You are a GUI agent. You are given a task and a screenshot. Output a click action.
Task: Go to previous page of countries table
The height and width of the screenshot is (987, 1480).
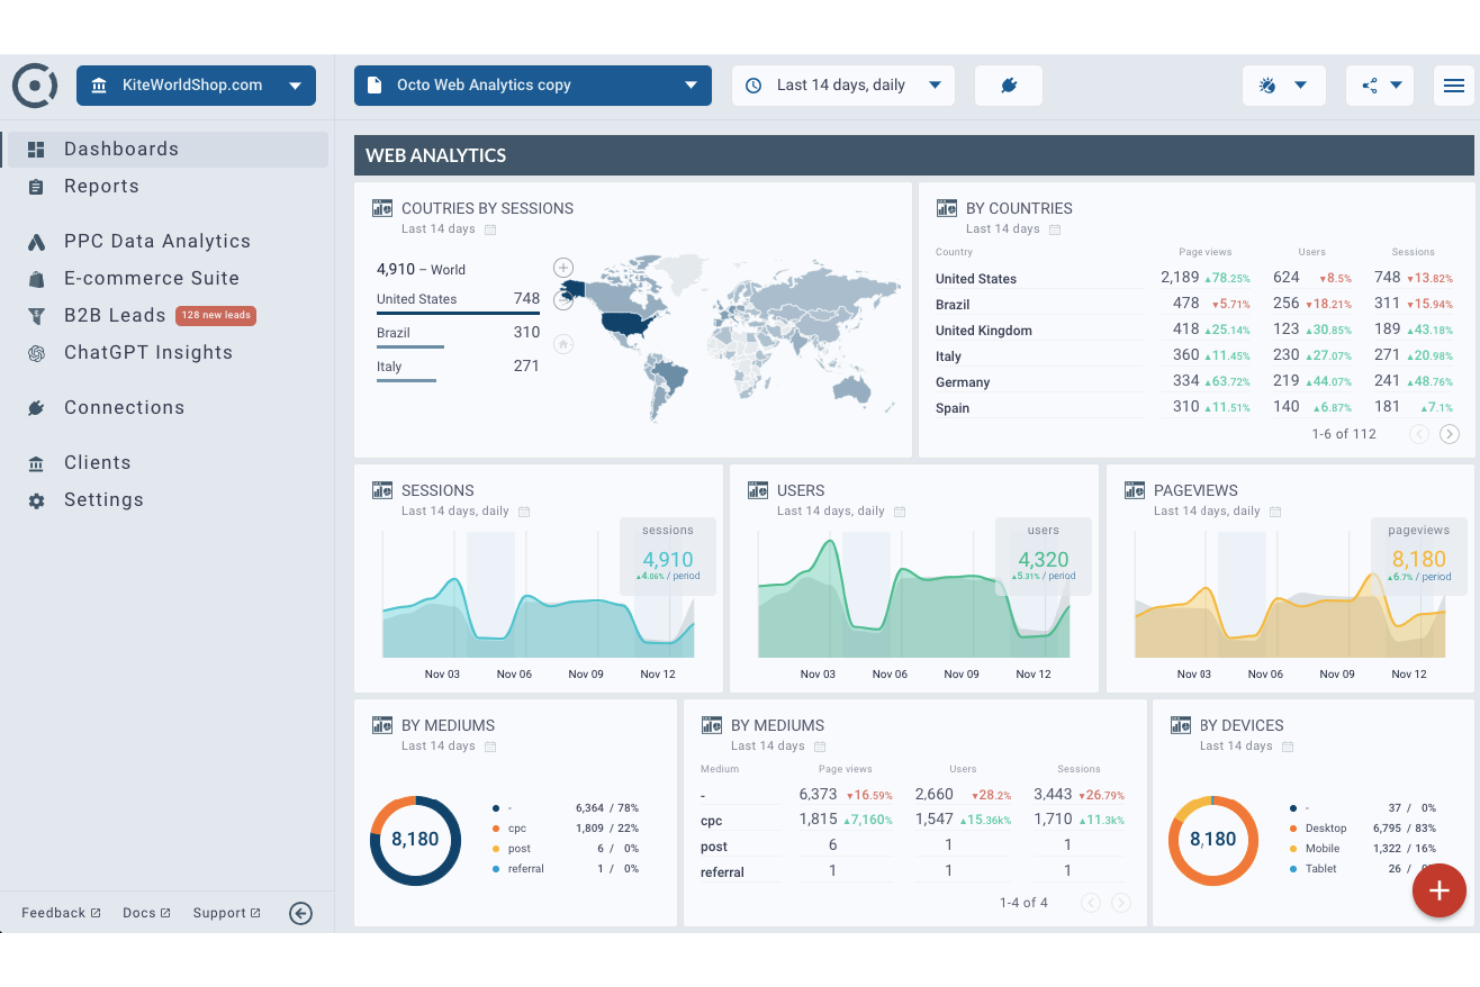1419,434
